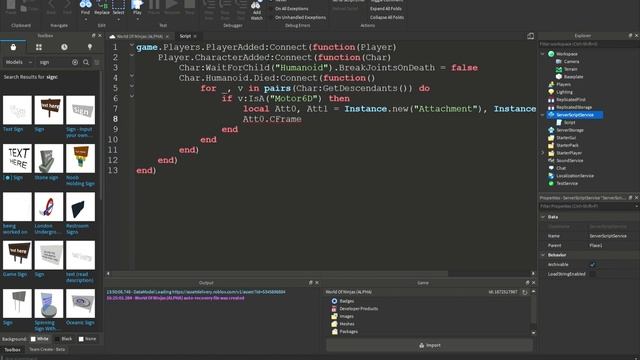Click the toolbox search field containing 'sign'
Image resolution: width=640 pixels, height=360 pixels.
click(x=54, y=62)
